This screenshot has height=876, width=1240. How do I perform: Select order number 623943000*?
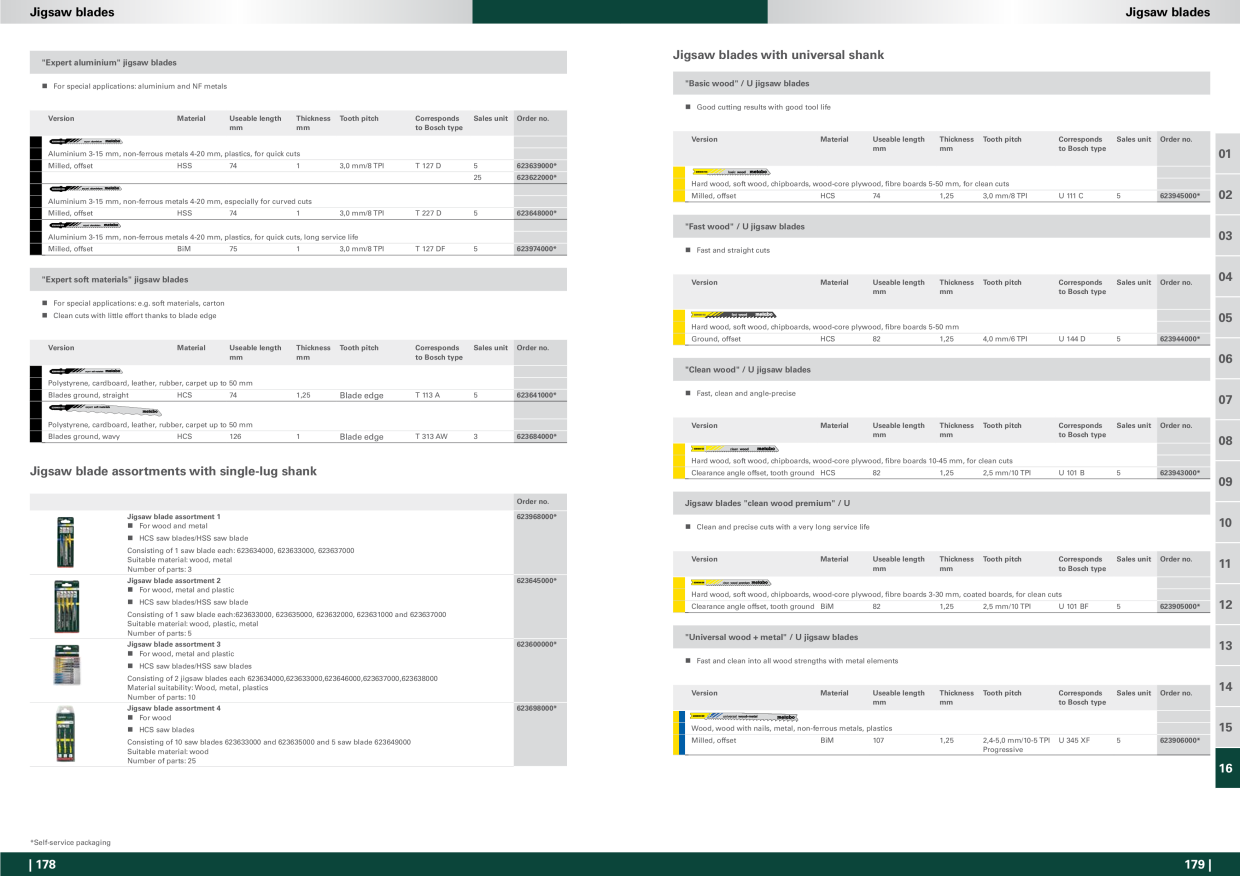tap(1179, 473)
